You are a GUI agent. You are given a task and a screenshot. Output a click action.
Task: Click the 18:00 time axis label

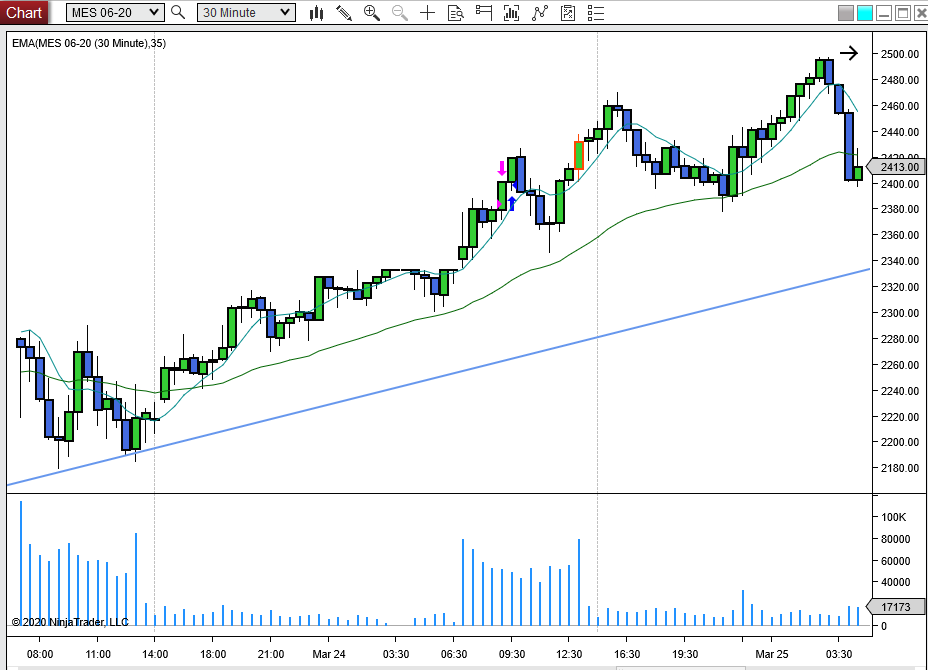(213, 654)
